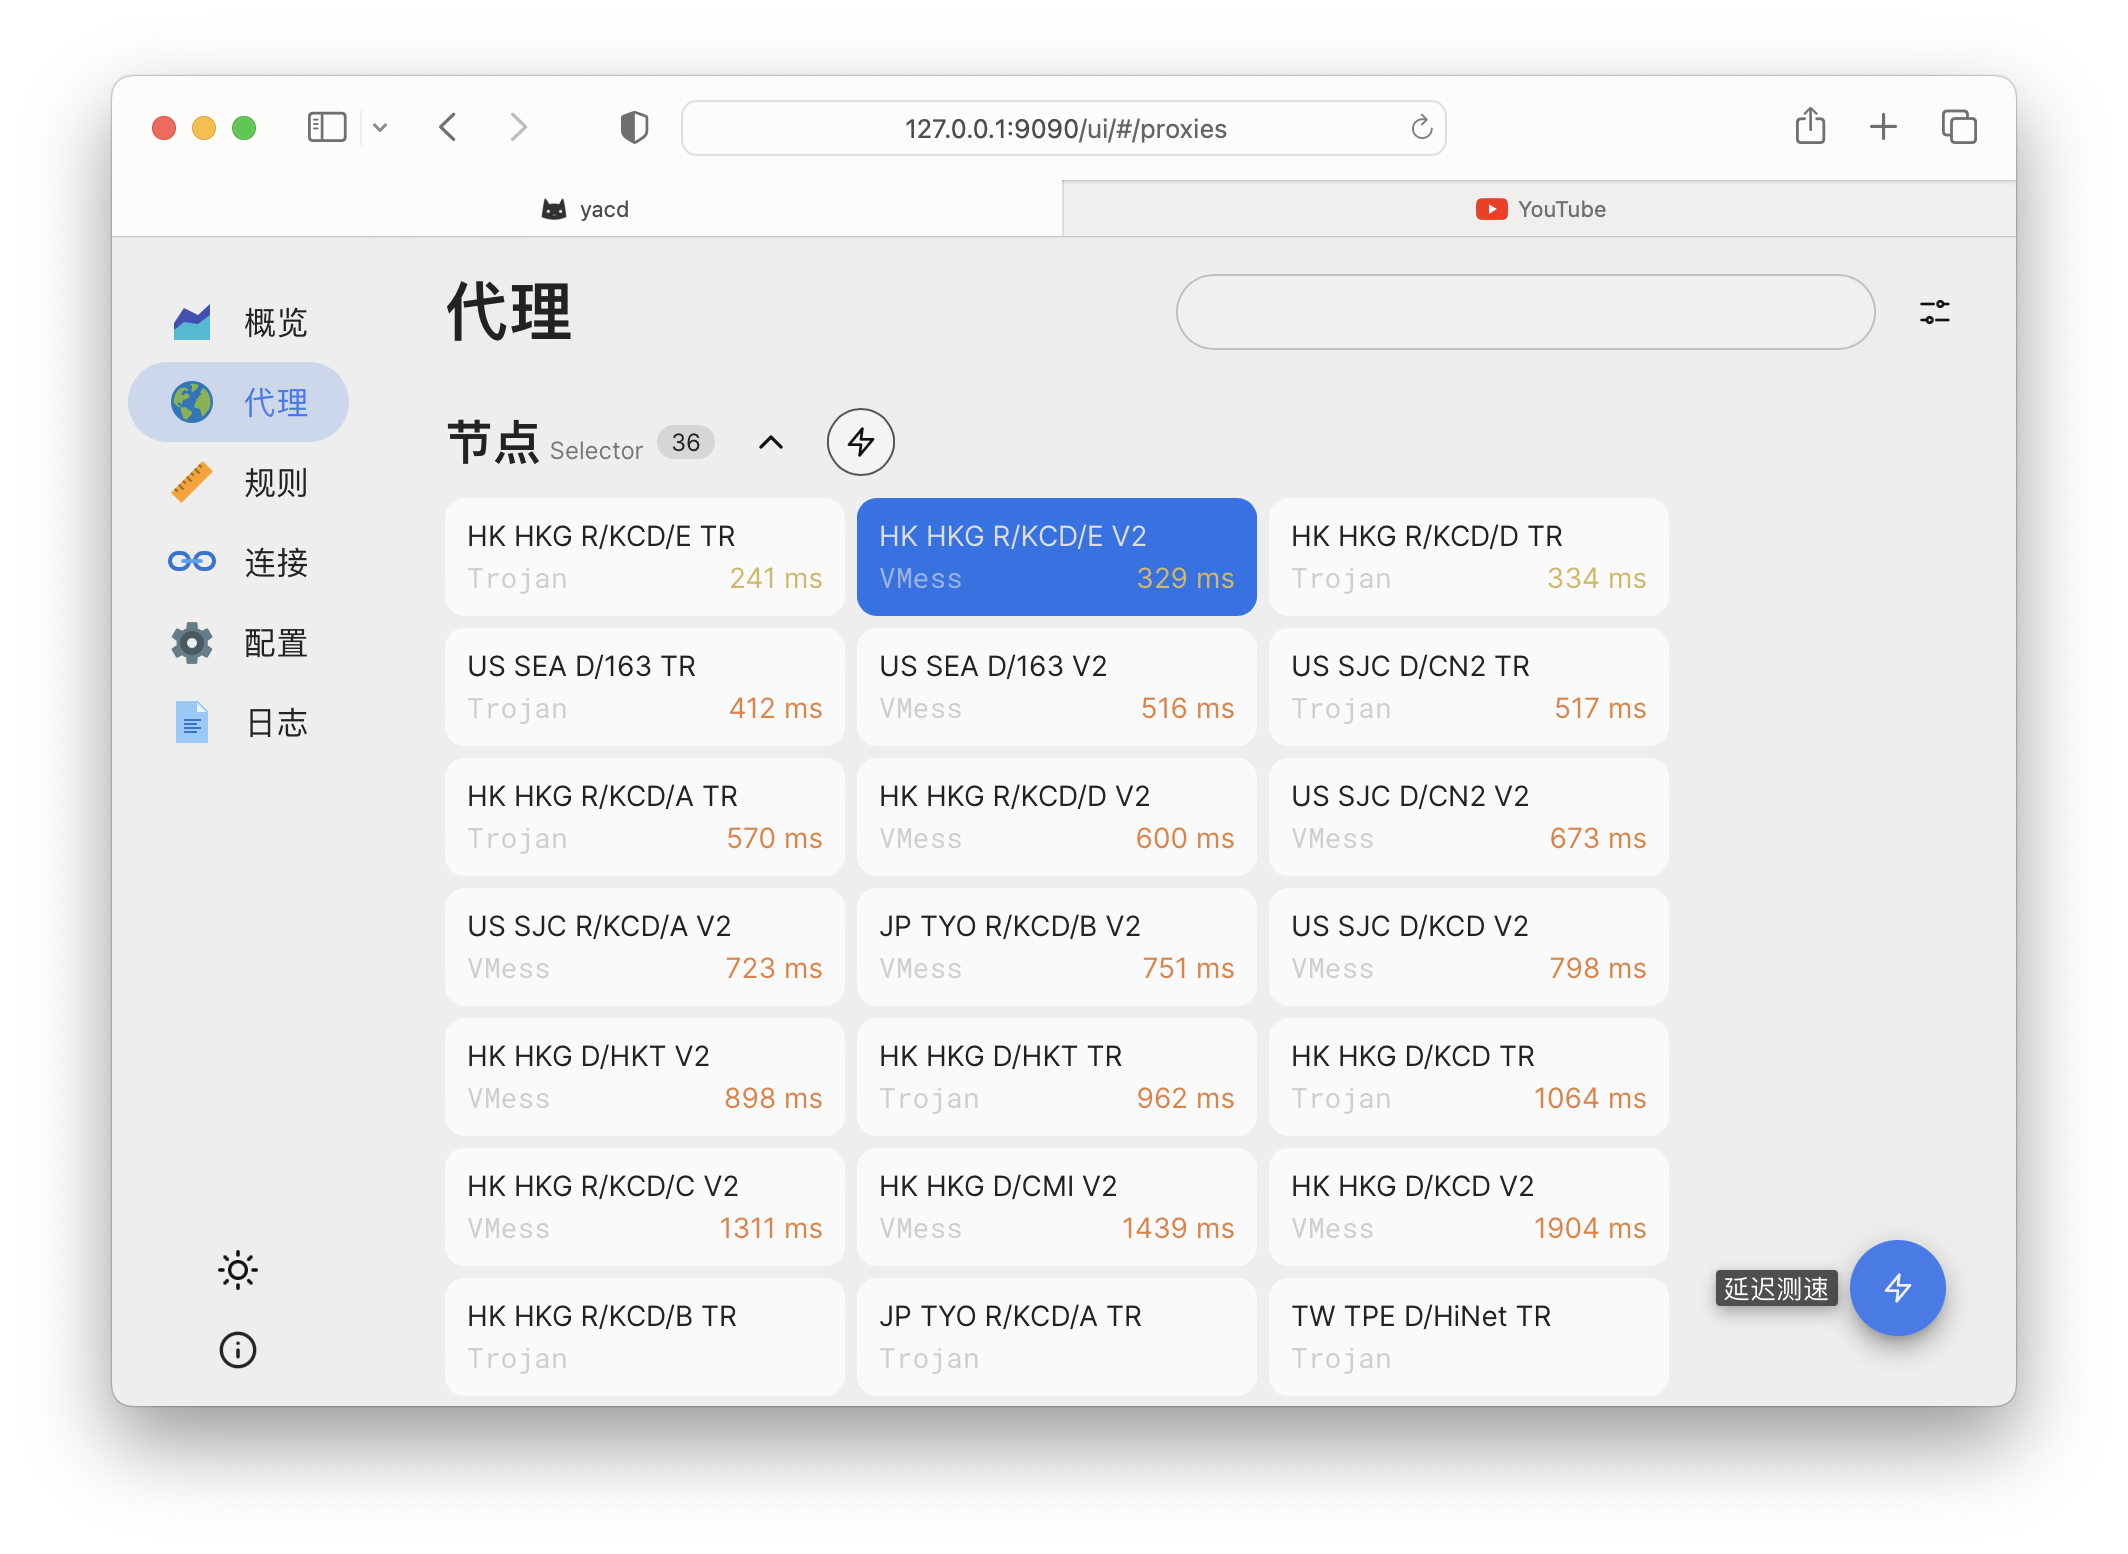Select the US SJC D/CN2 V2 node
This screenshot has width=2128, height=1554.
tap(1469, 817)
